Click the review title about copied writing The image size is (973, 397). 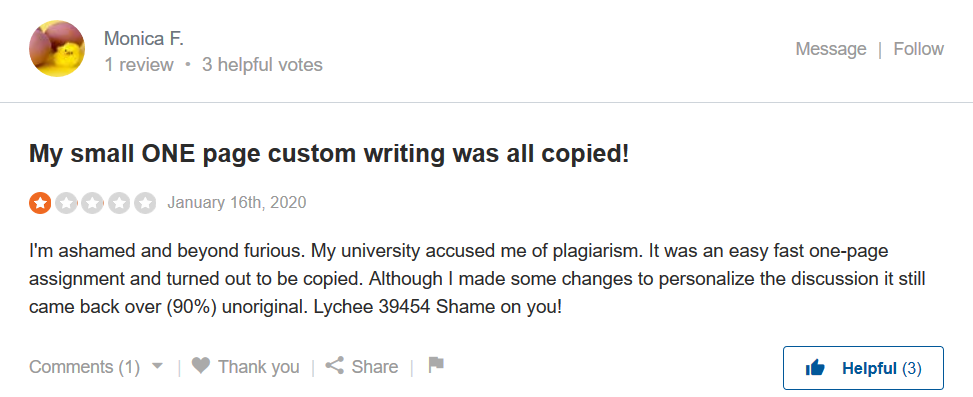point(329,154)
